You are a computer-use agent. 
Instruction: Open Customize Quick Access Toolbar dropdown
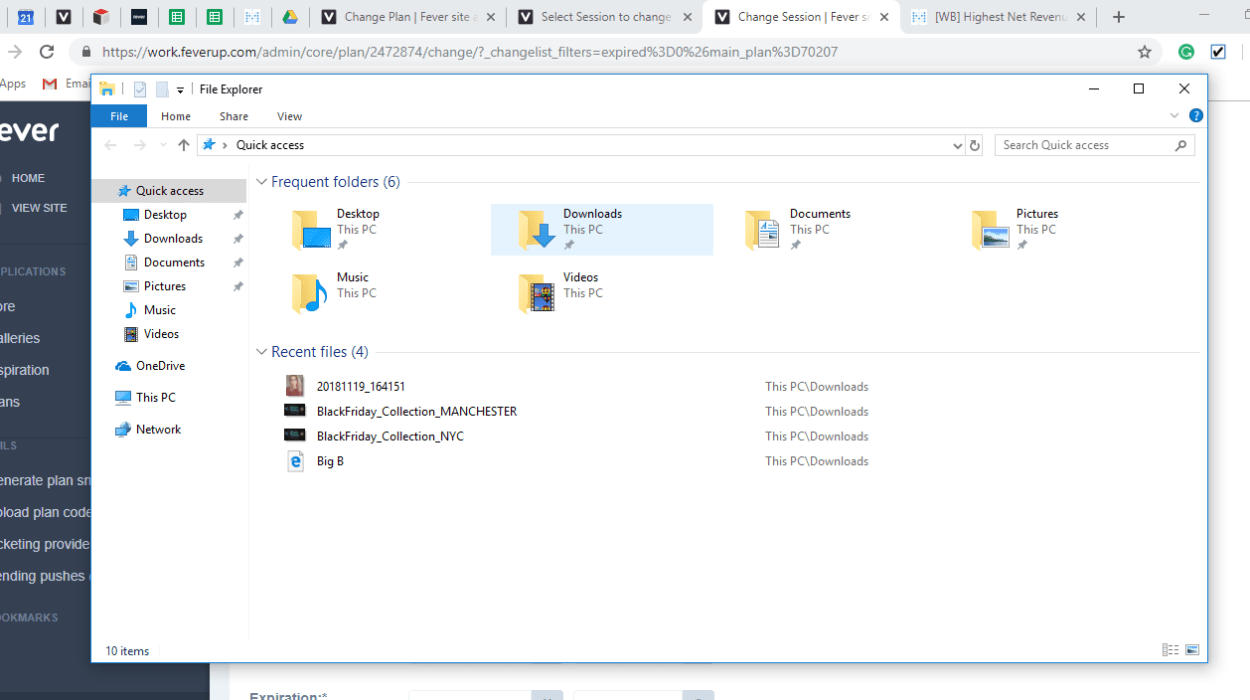pos(180,90)
